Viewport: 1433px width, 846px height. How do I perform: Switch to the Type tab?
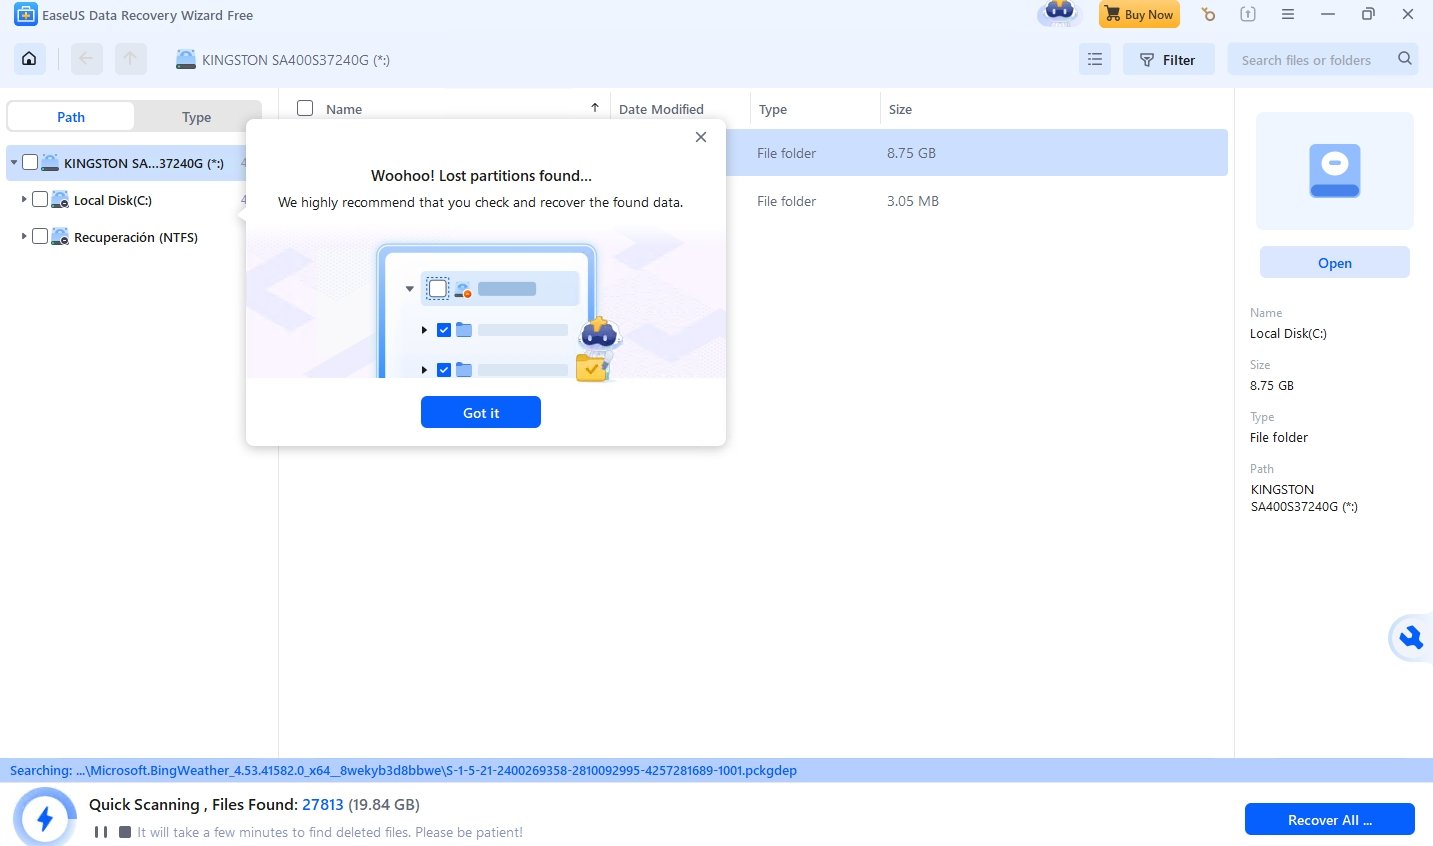click(196, 117)
